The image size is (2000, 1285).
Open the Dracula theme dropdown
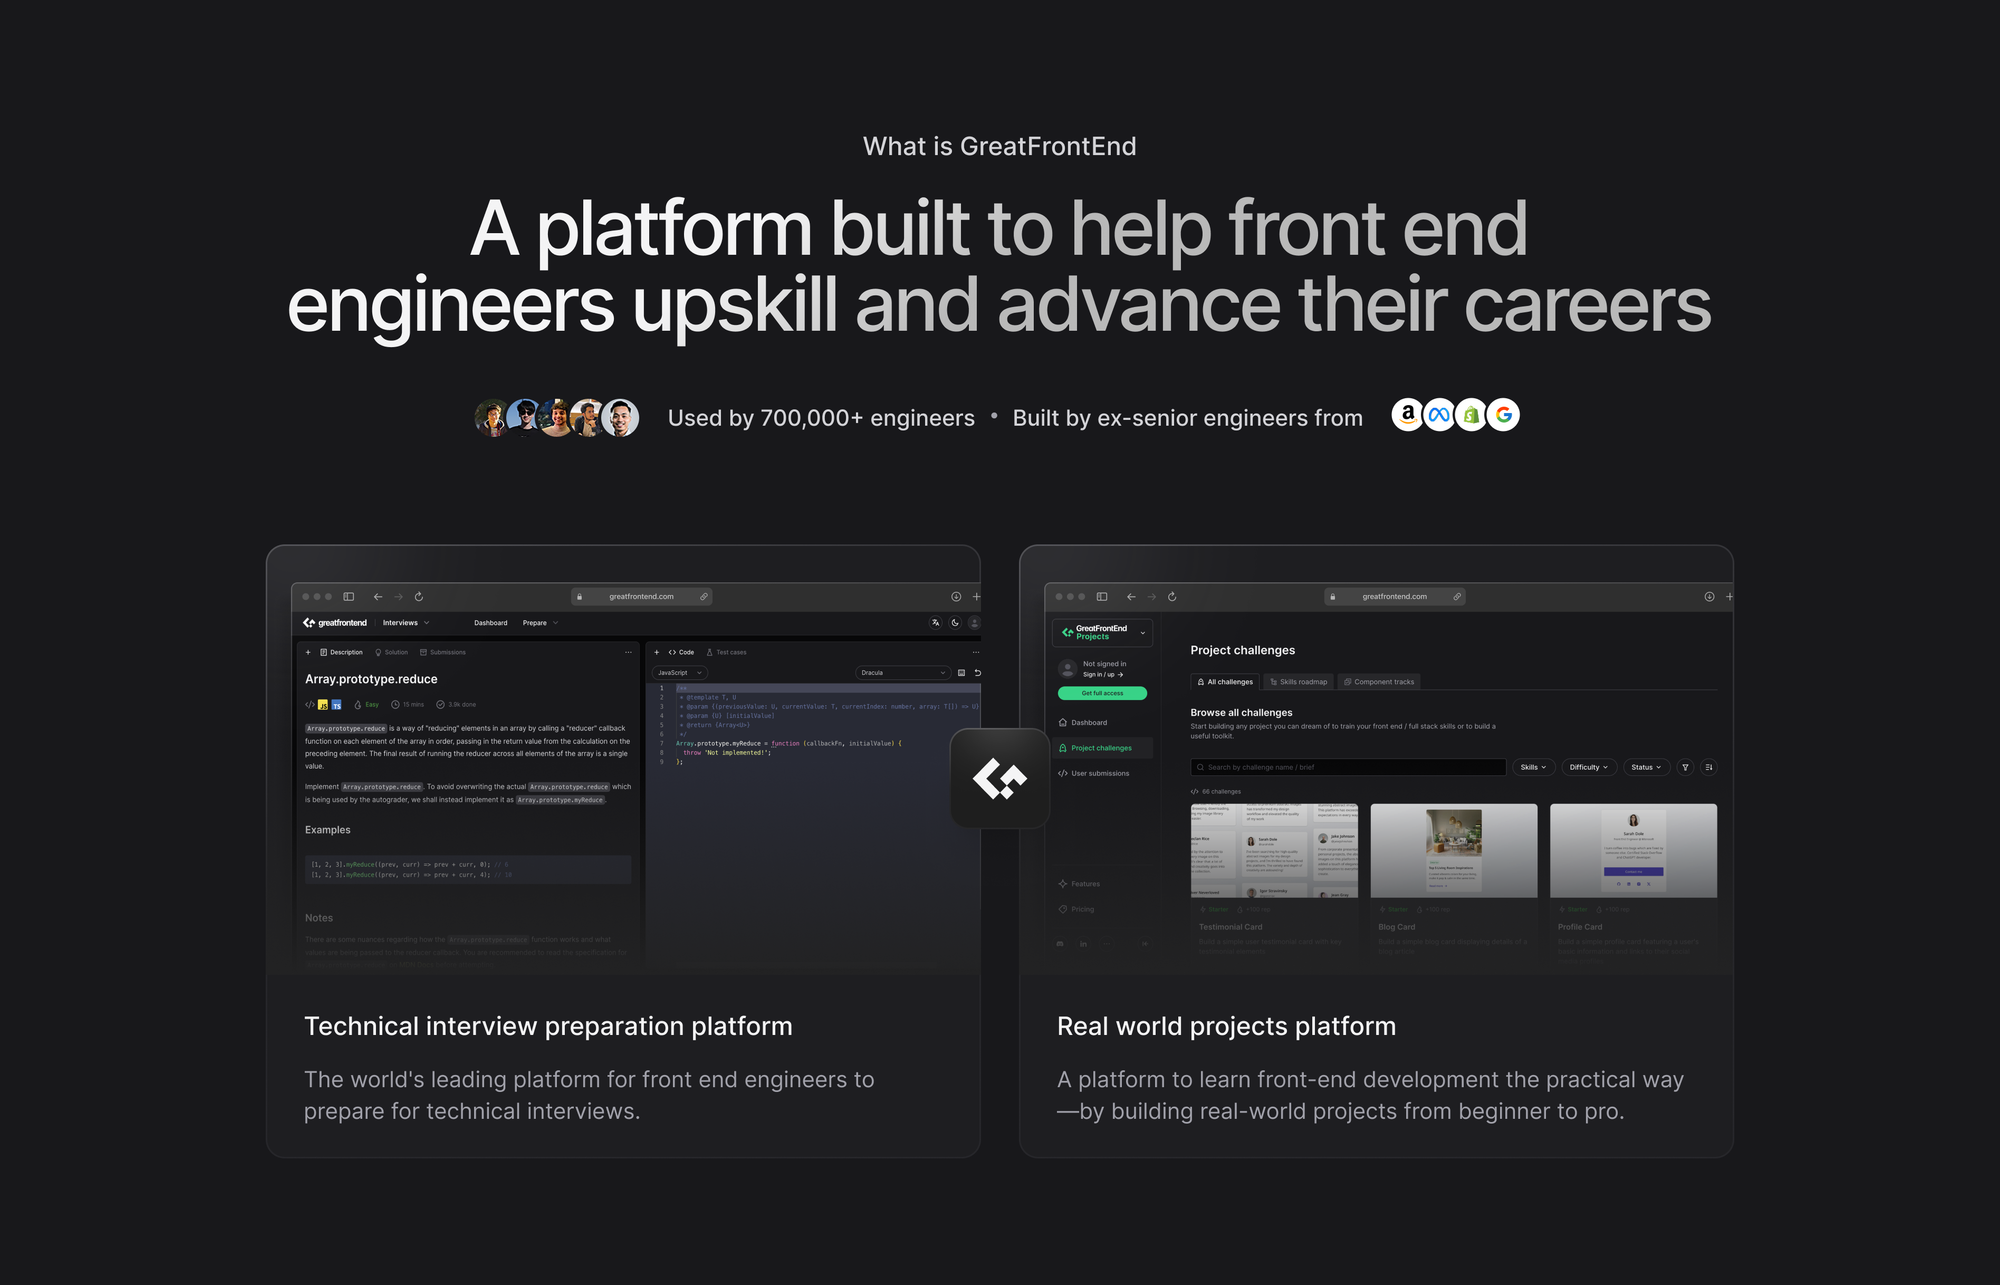tap(902, 672)
